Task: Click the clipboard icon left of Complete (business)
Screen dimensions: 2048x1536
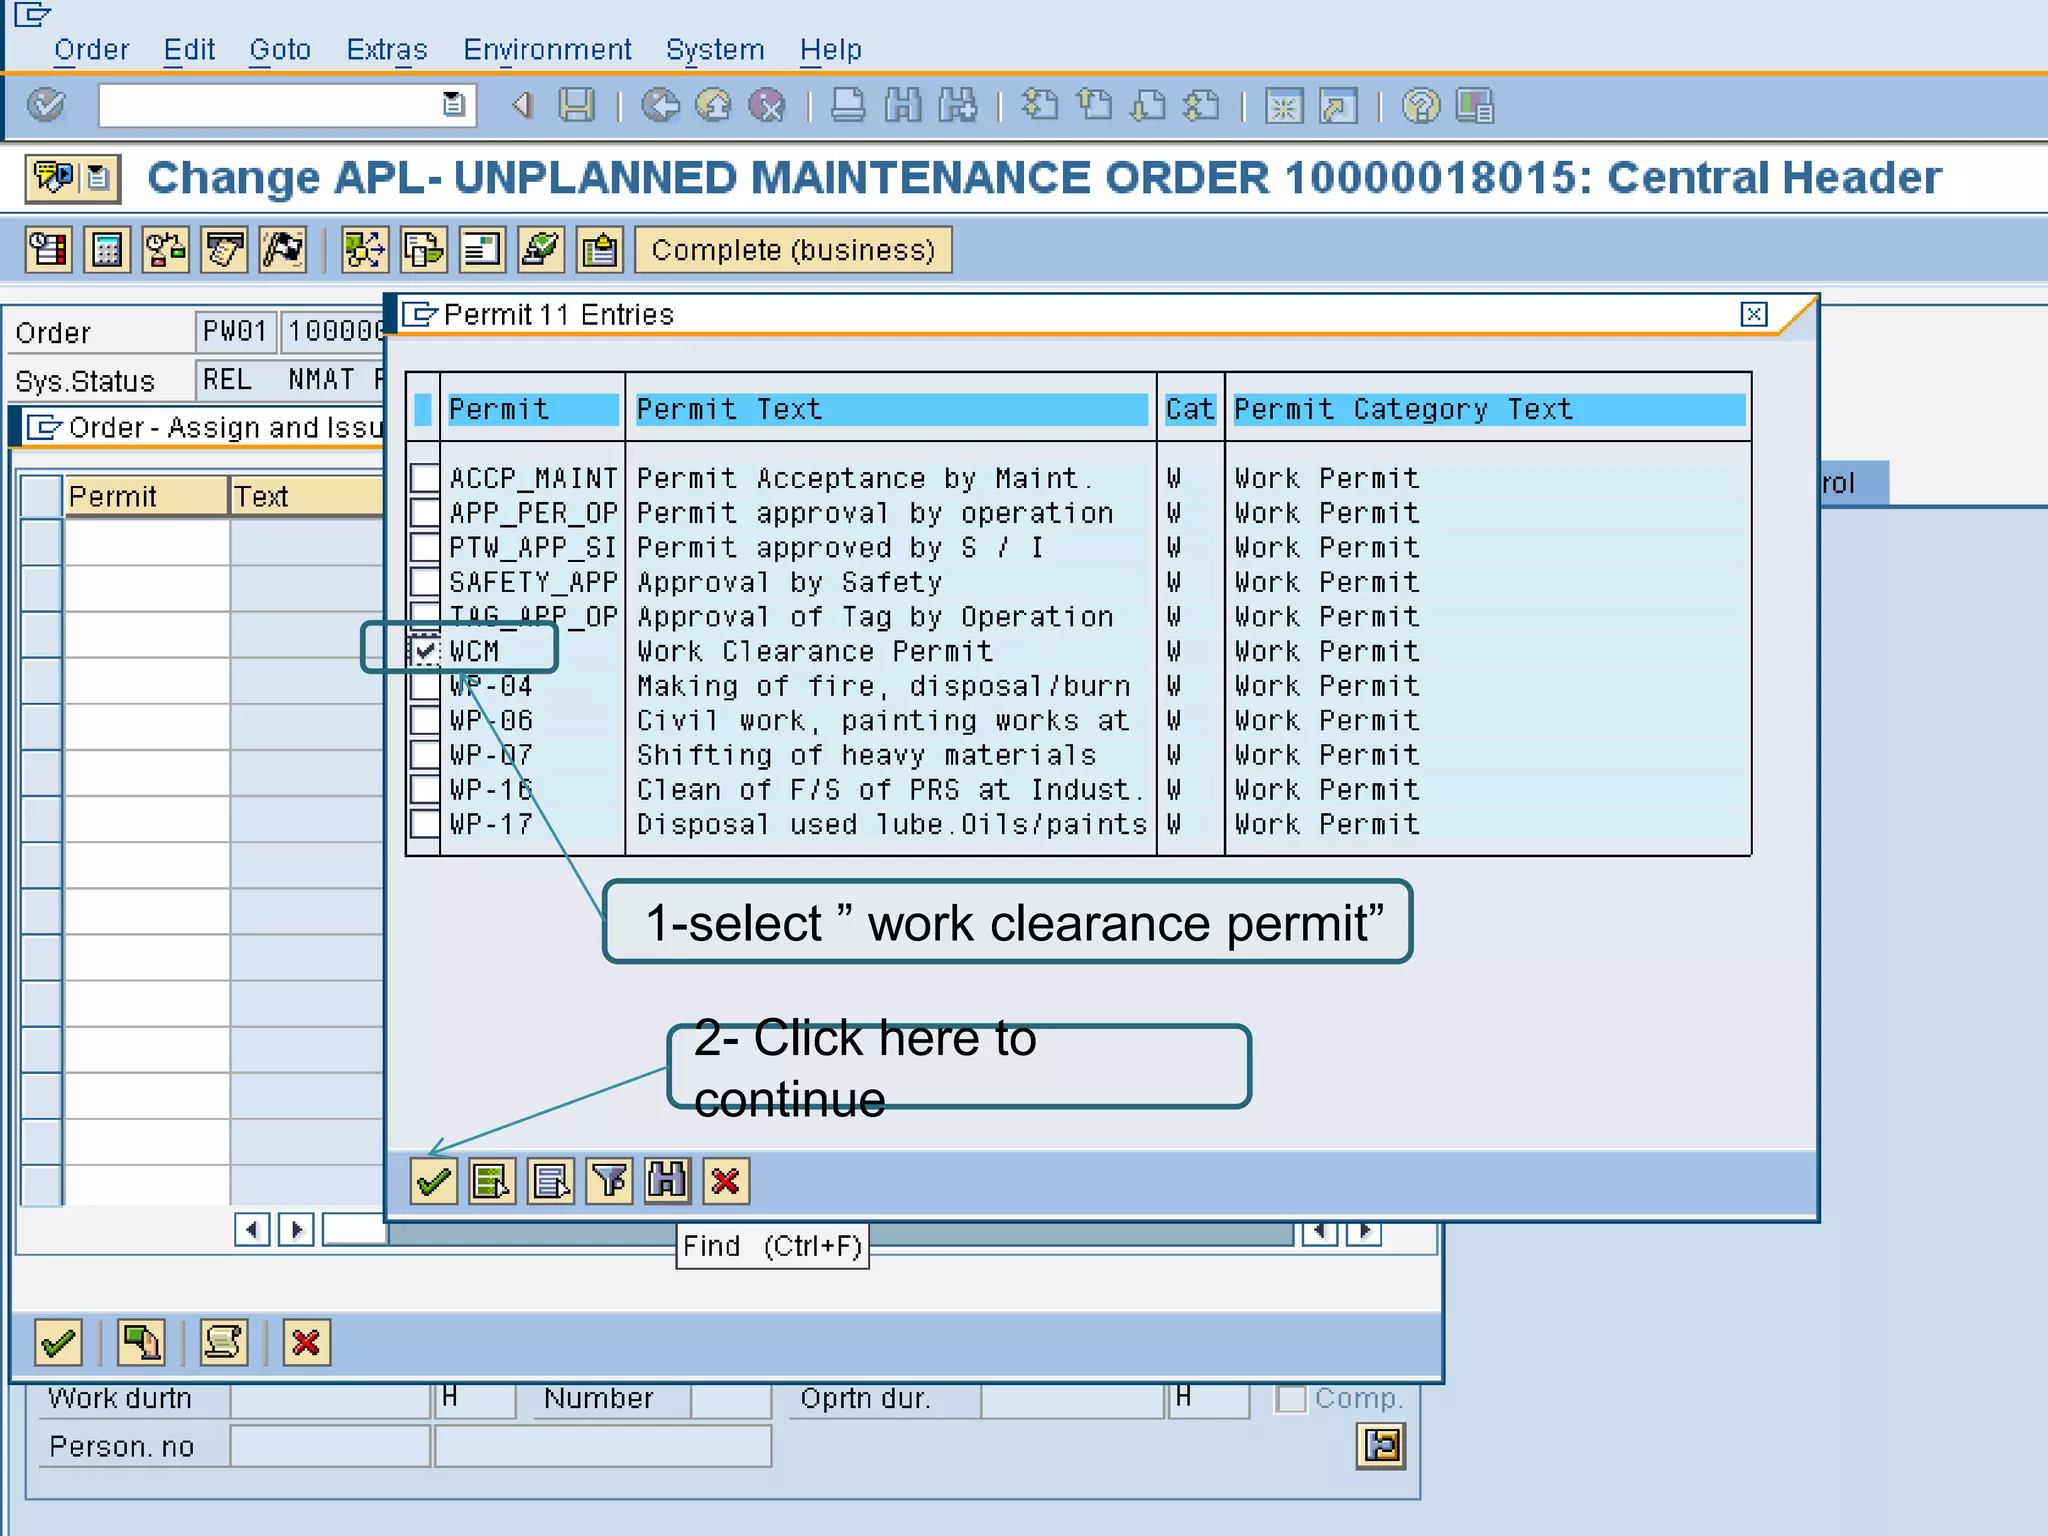Action: coord(600,250)
